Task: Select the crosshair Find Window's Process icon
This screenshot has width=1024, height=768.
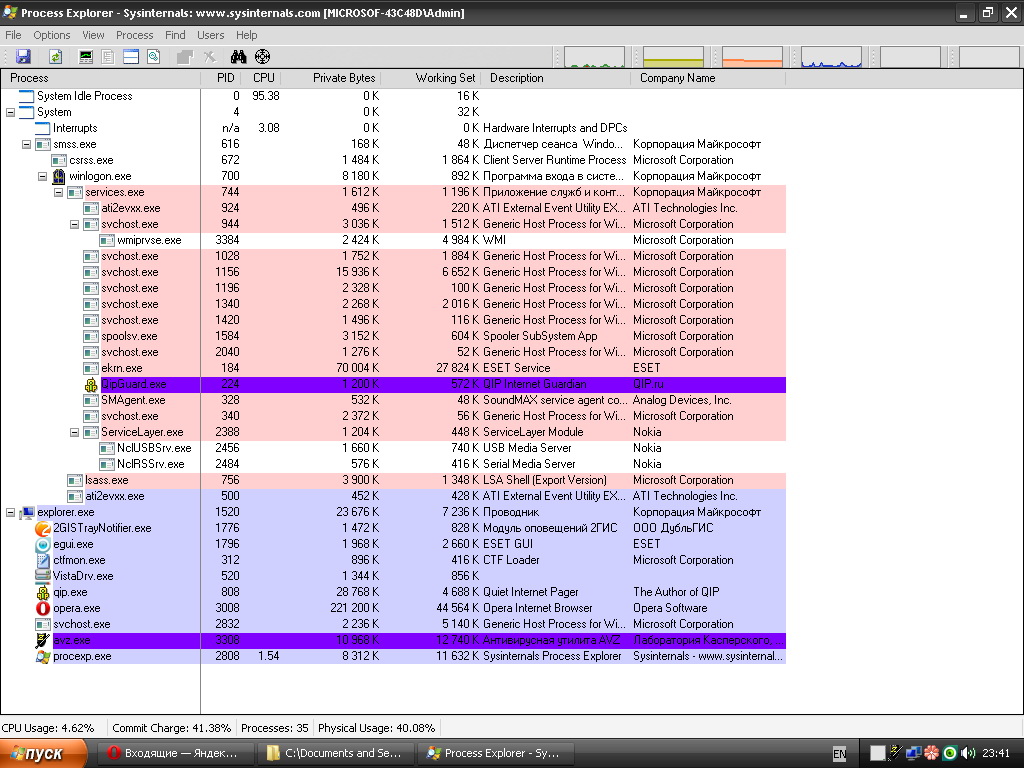Action: 262,57
